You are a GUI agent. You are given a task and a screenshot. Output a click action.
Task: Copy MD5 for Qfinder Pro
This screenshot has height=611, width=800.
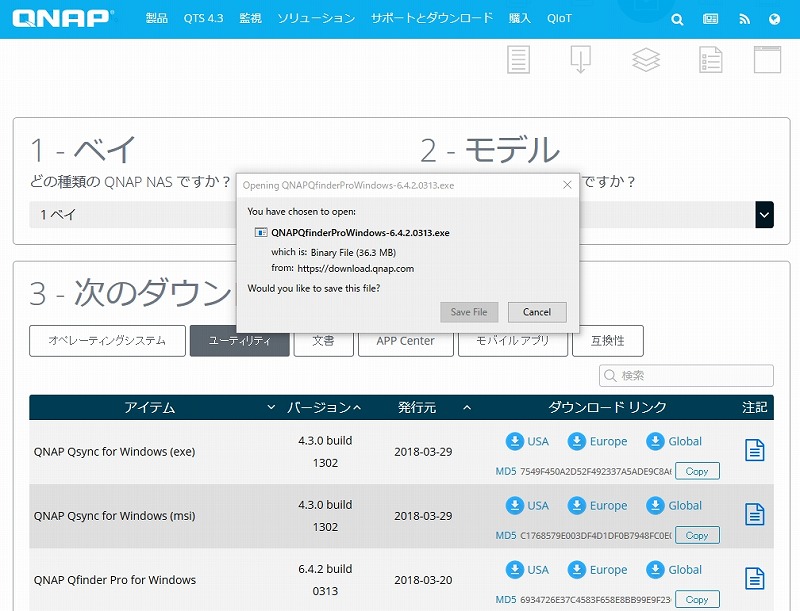click(697, 600)
